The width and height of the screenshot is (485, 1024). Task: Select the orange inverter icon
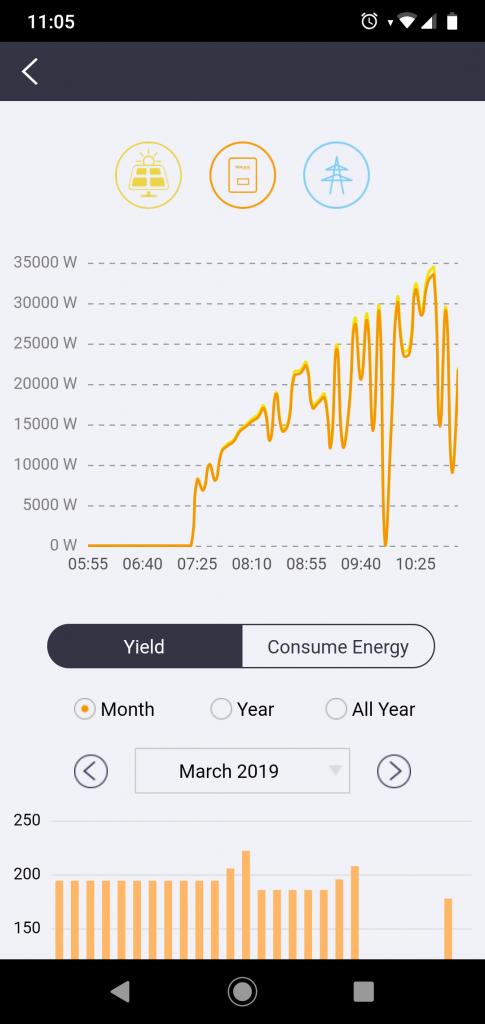click(243, 175)
